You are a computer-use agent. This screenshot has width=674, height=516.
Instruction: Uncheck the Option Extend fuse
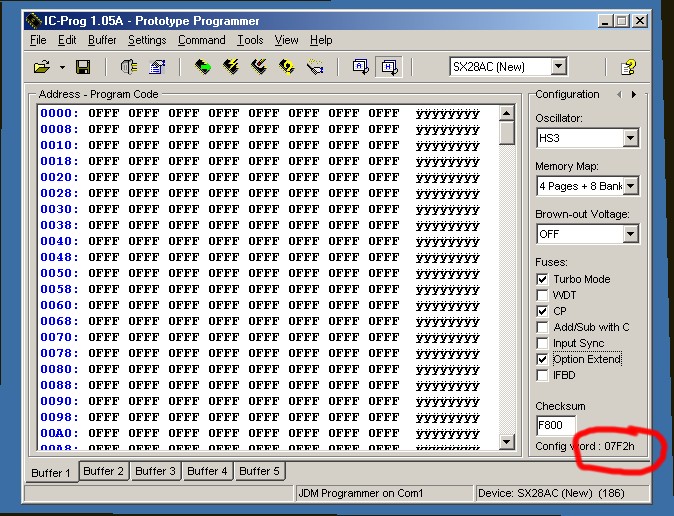(x=542, y=359)
